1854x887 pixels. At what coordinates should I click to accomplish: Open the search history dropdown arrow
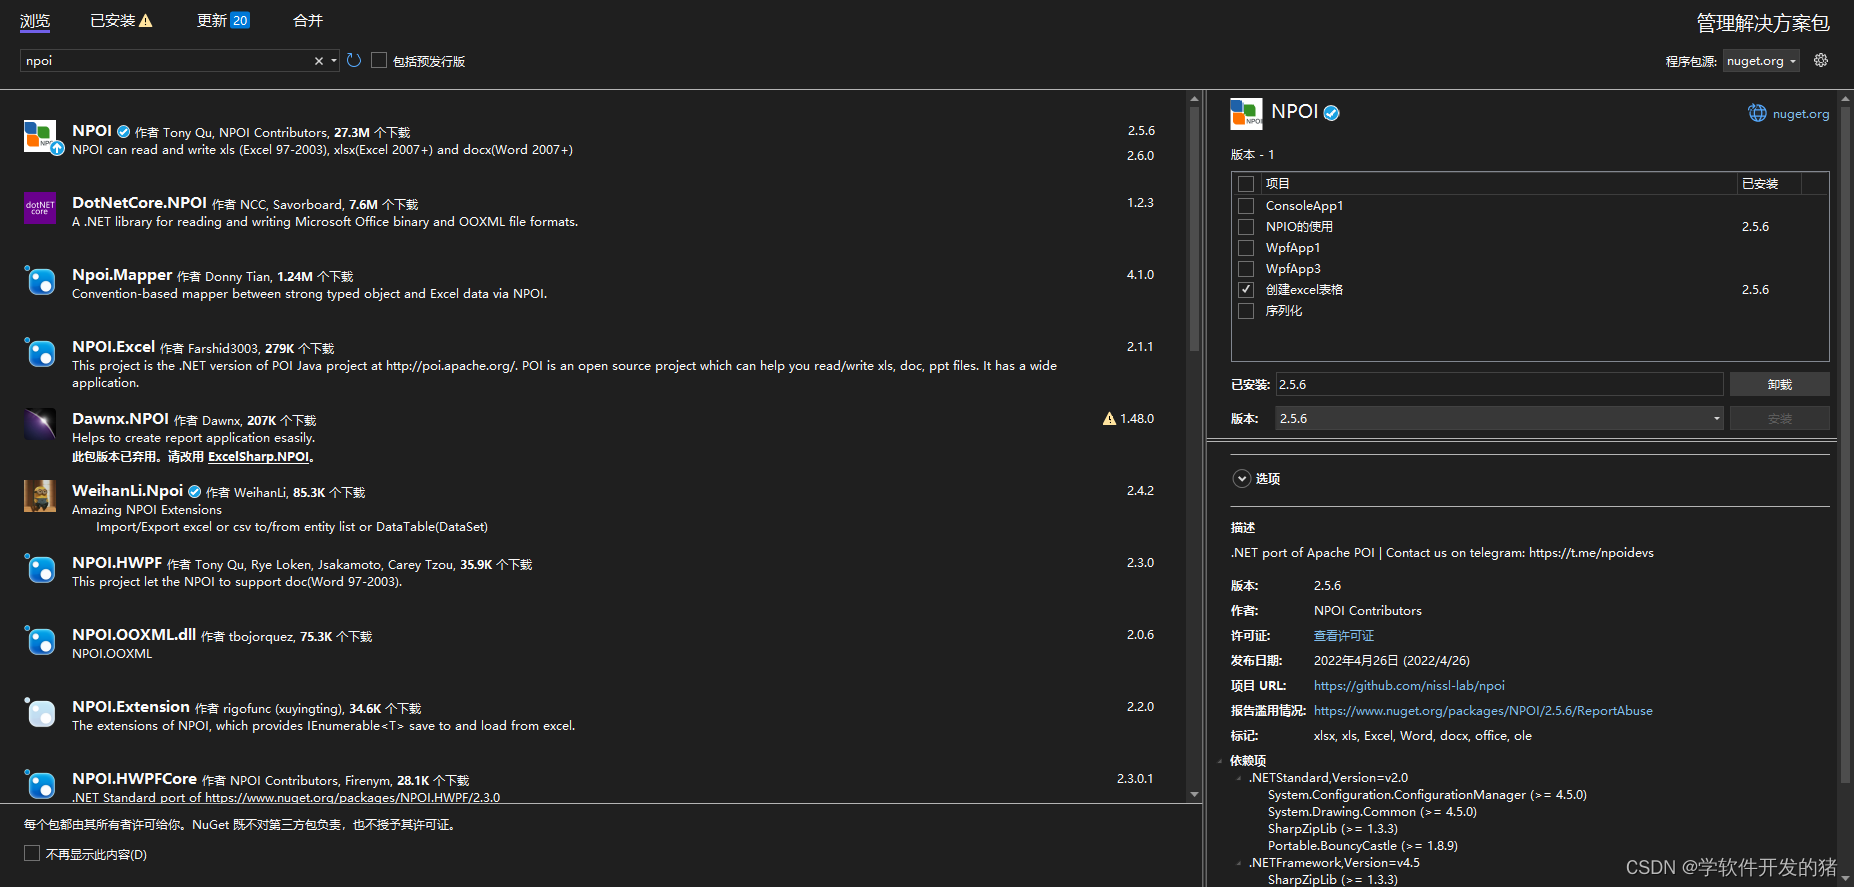tap(334, 61)
